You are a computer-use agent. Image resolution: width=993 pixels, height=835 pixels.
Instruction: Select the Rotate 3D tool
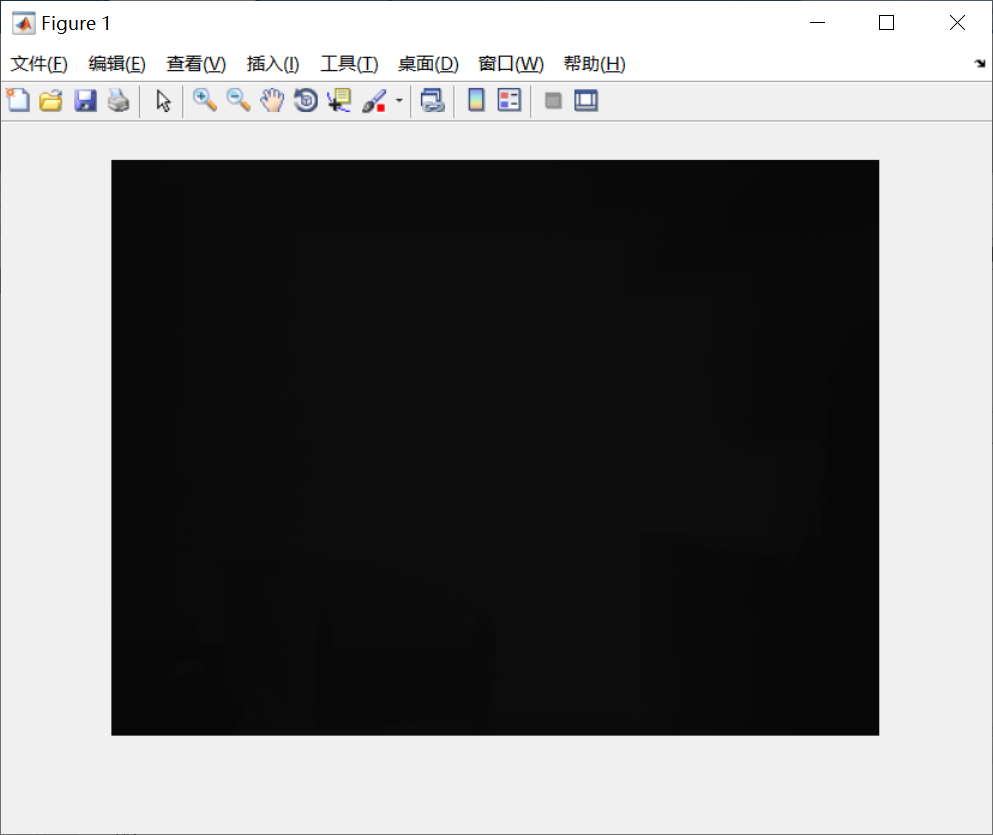tap(306, 100)
